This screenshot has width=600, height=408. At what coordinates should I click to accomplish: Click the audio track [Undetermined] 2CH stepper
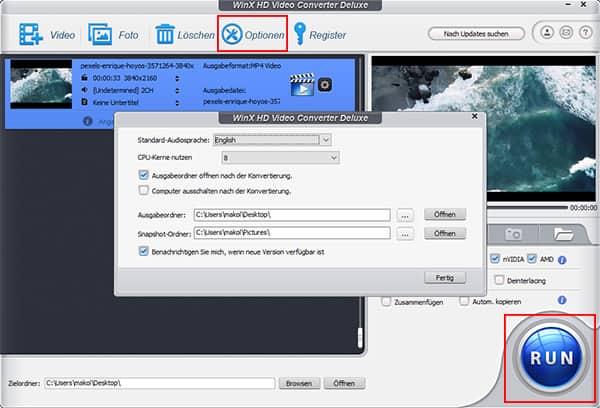coord(177,91)
